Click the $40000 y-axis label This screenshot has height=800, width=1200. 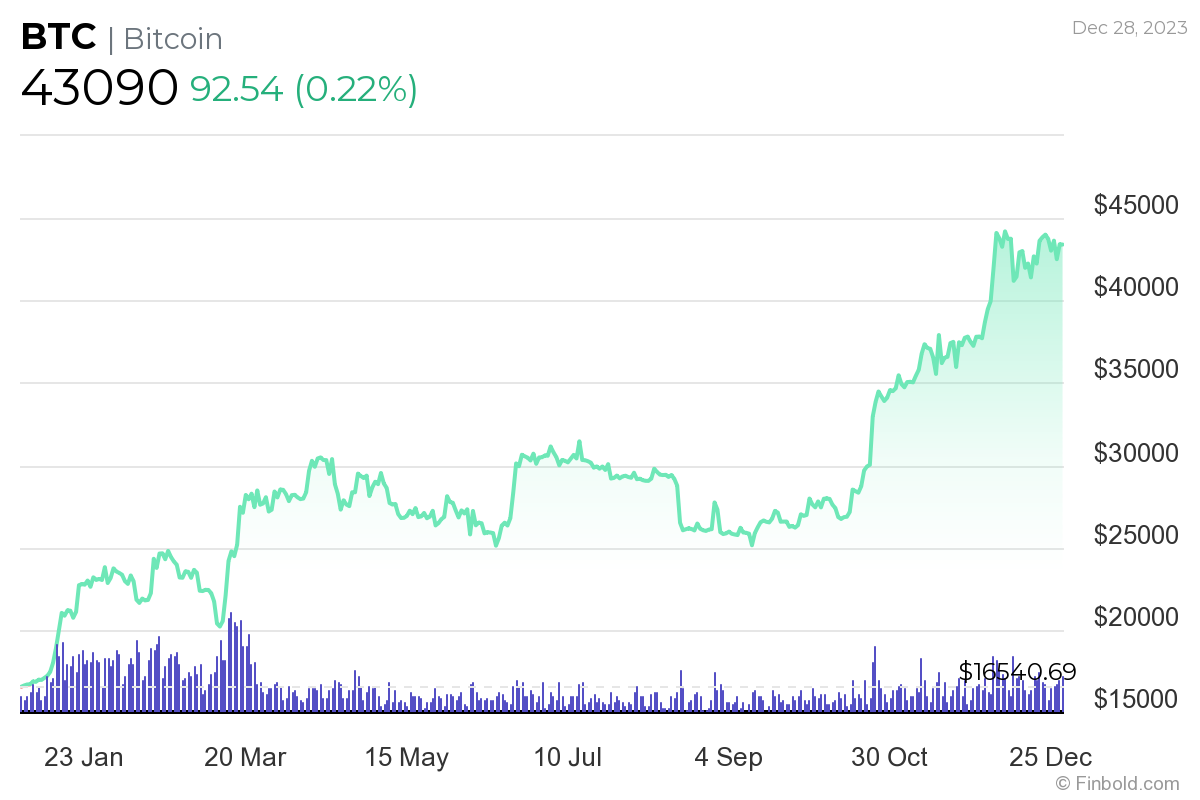tap(1137, 287)
